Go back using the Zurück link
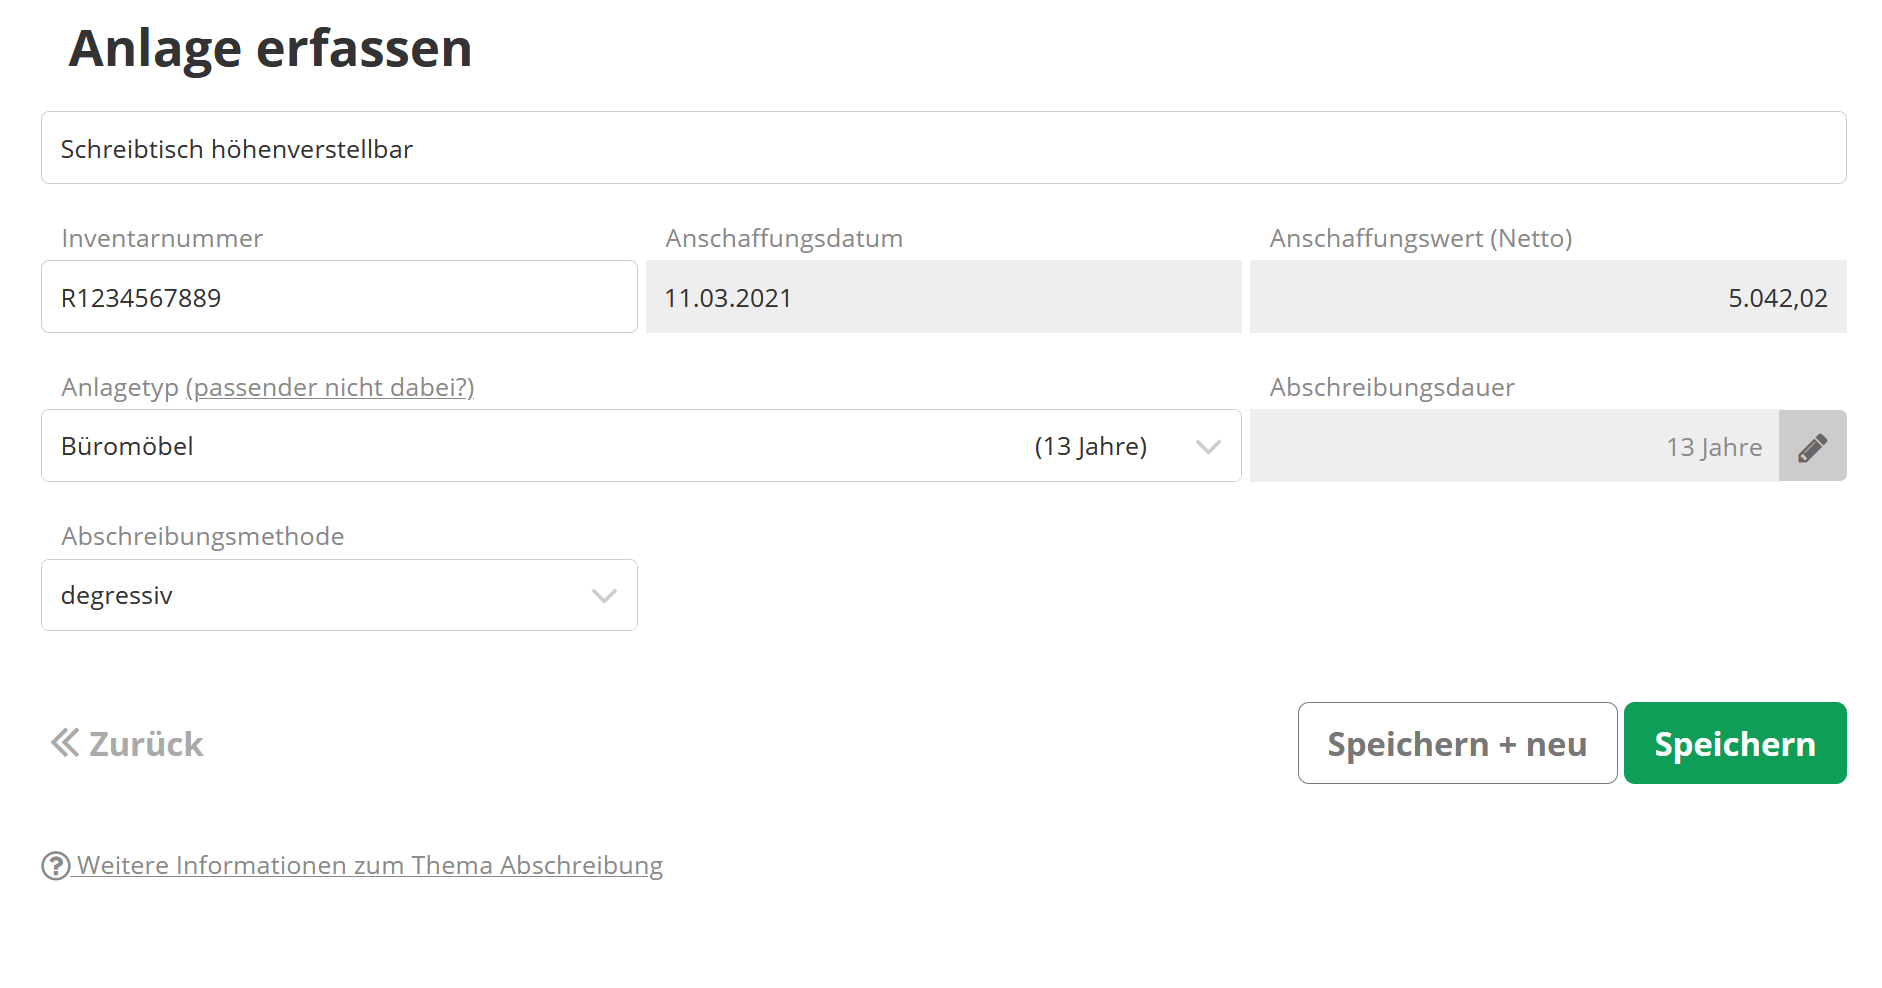 click(146, 744)
